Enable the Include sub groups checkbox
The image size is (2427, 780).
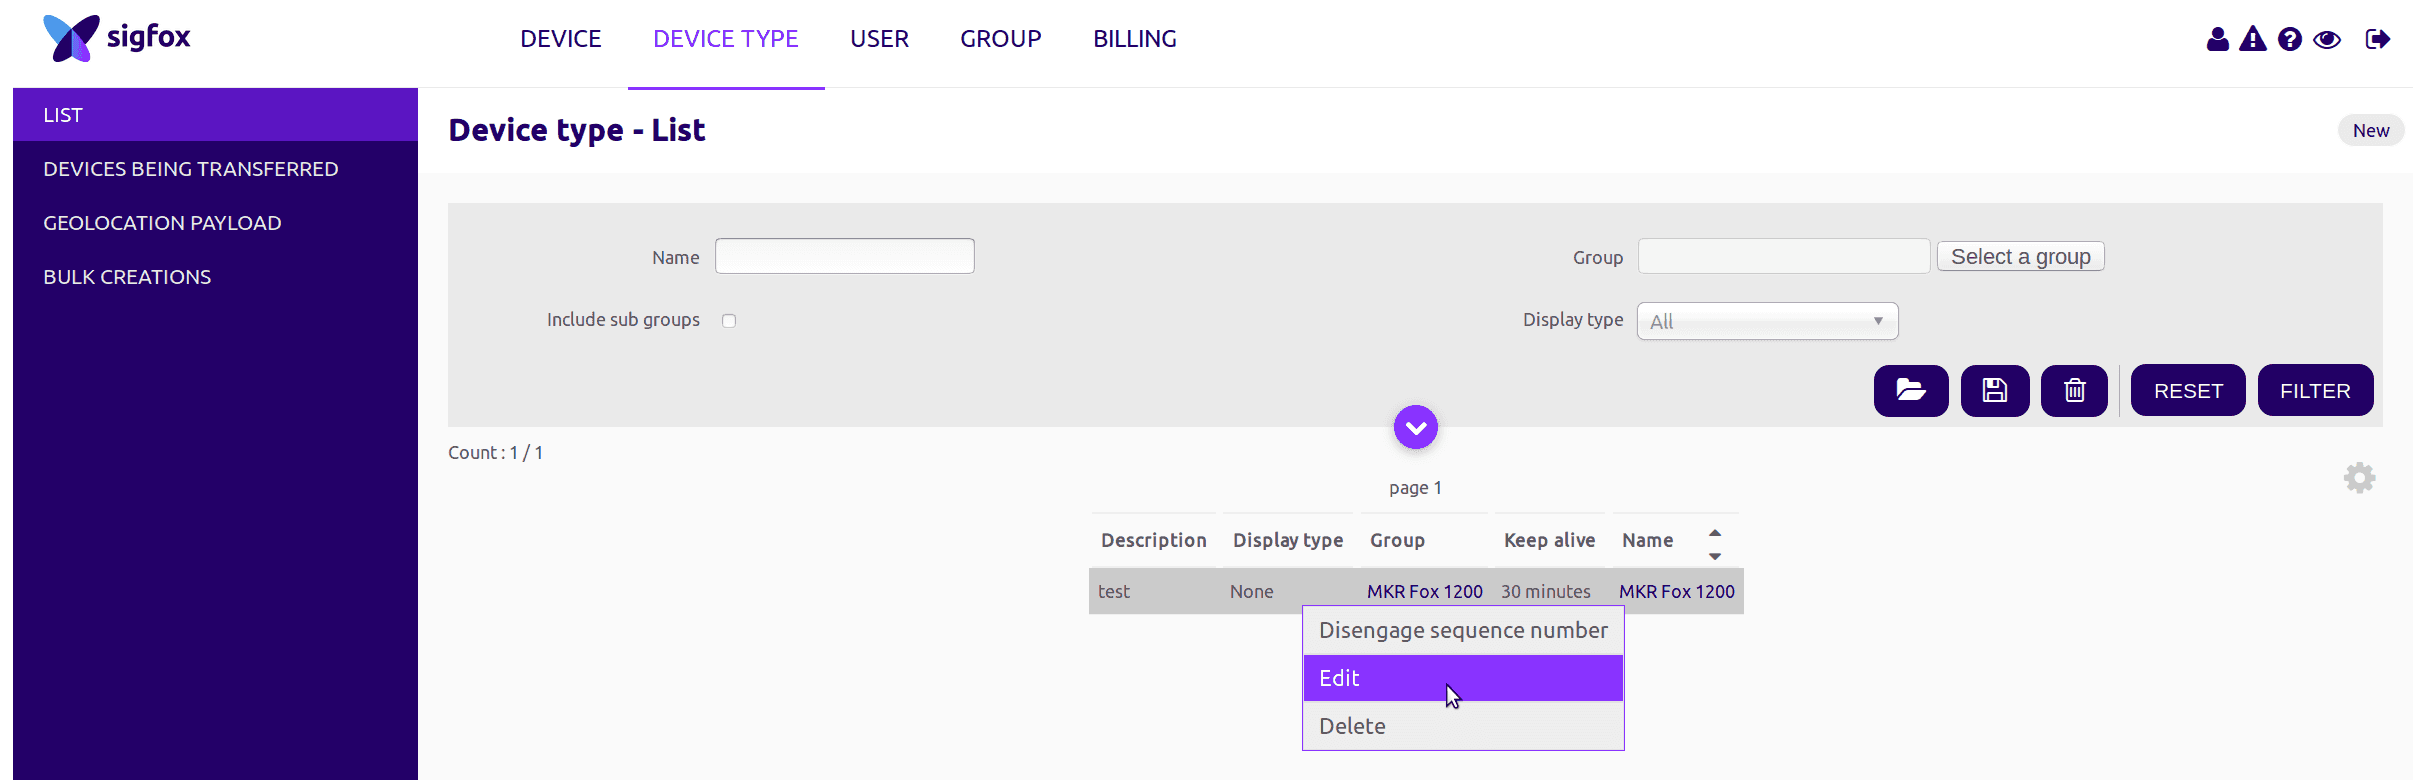coord(729,321)
